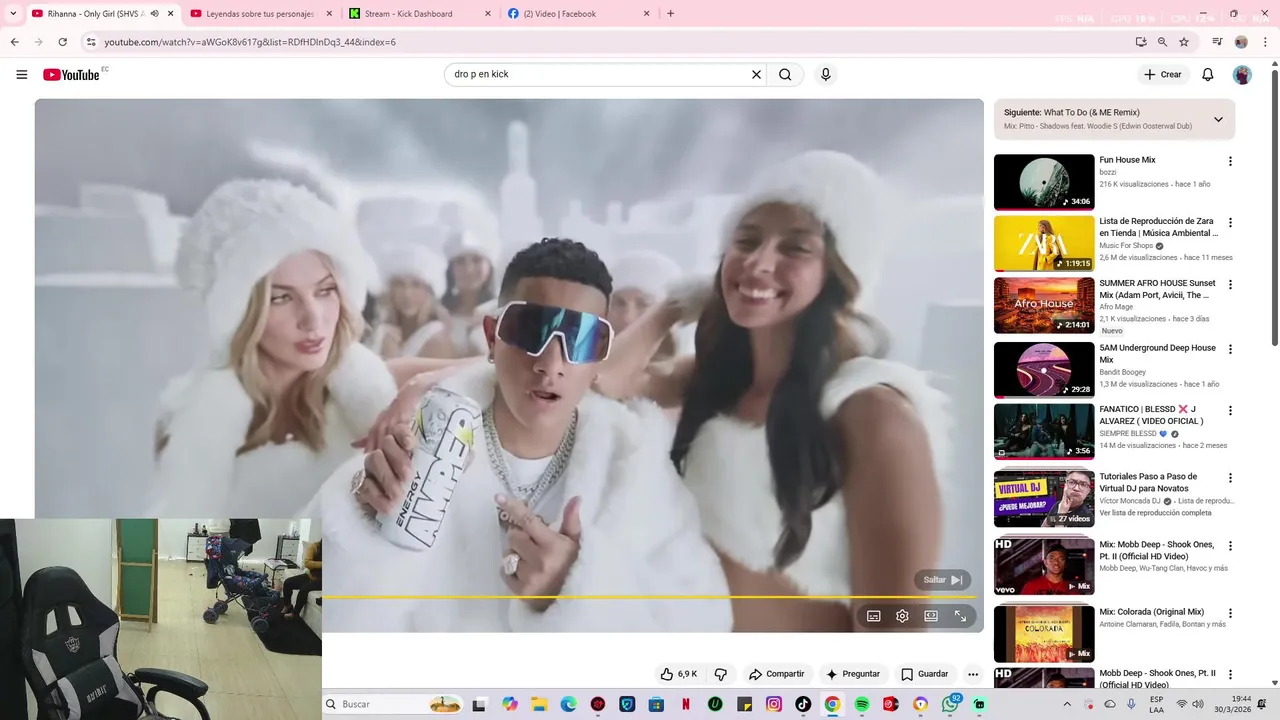
Task: Switch to the Leyendas sobre tus personajes tab
Action: pos(259,14)
